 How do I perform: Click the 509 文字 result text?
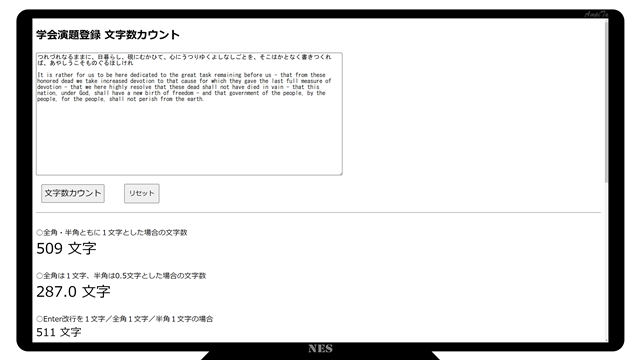point(66,249)
